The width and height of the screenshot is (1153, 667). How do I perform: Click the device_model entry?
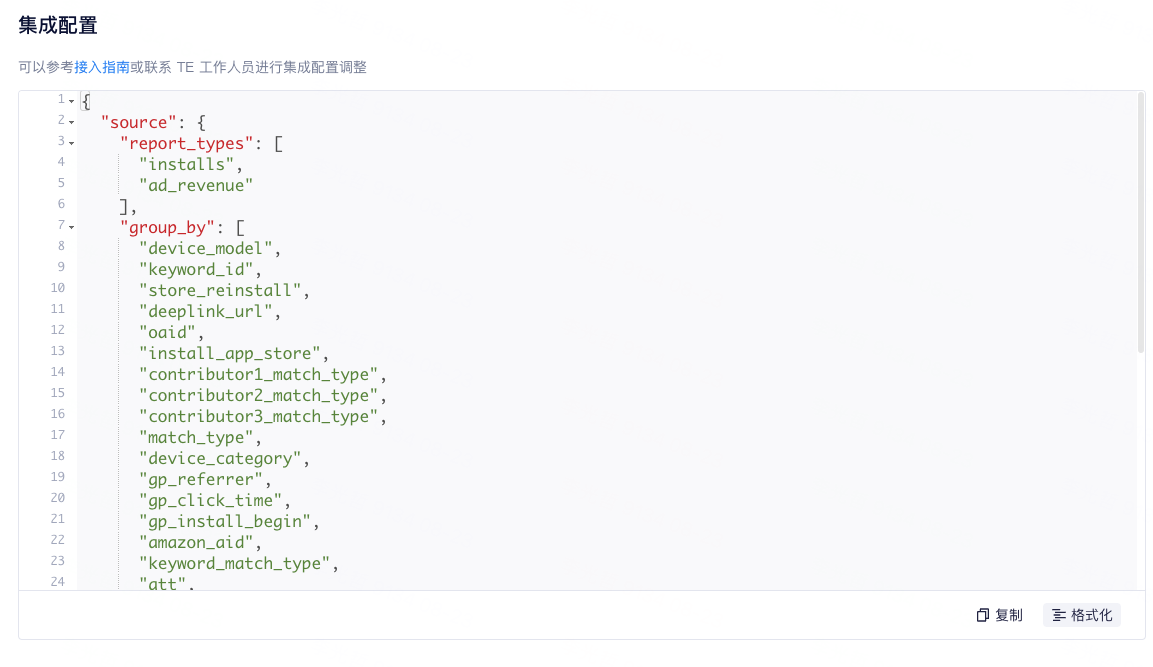click(x=203, y=247)
